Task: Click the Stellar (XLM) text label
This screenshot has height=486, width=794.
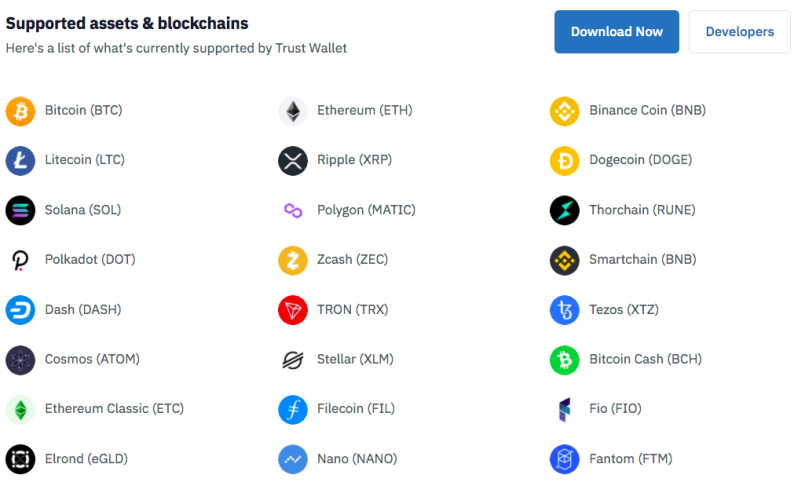Action: click(355, 359)
